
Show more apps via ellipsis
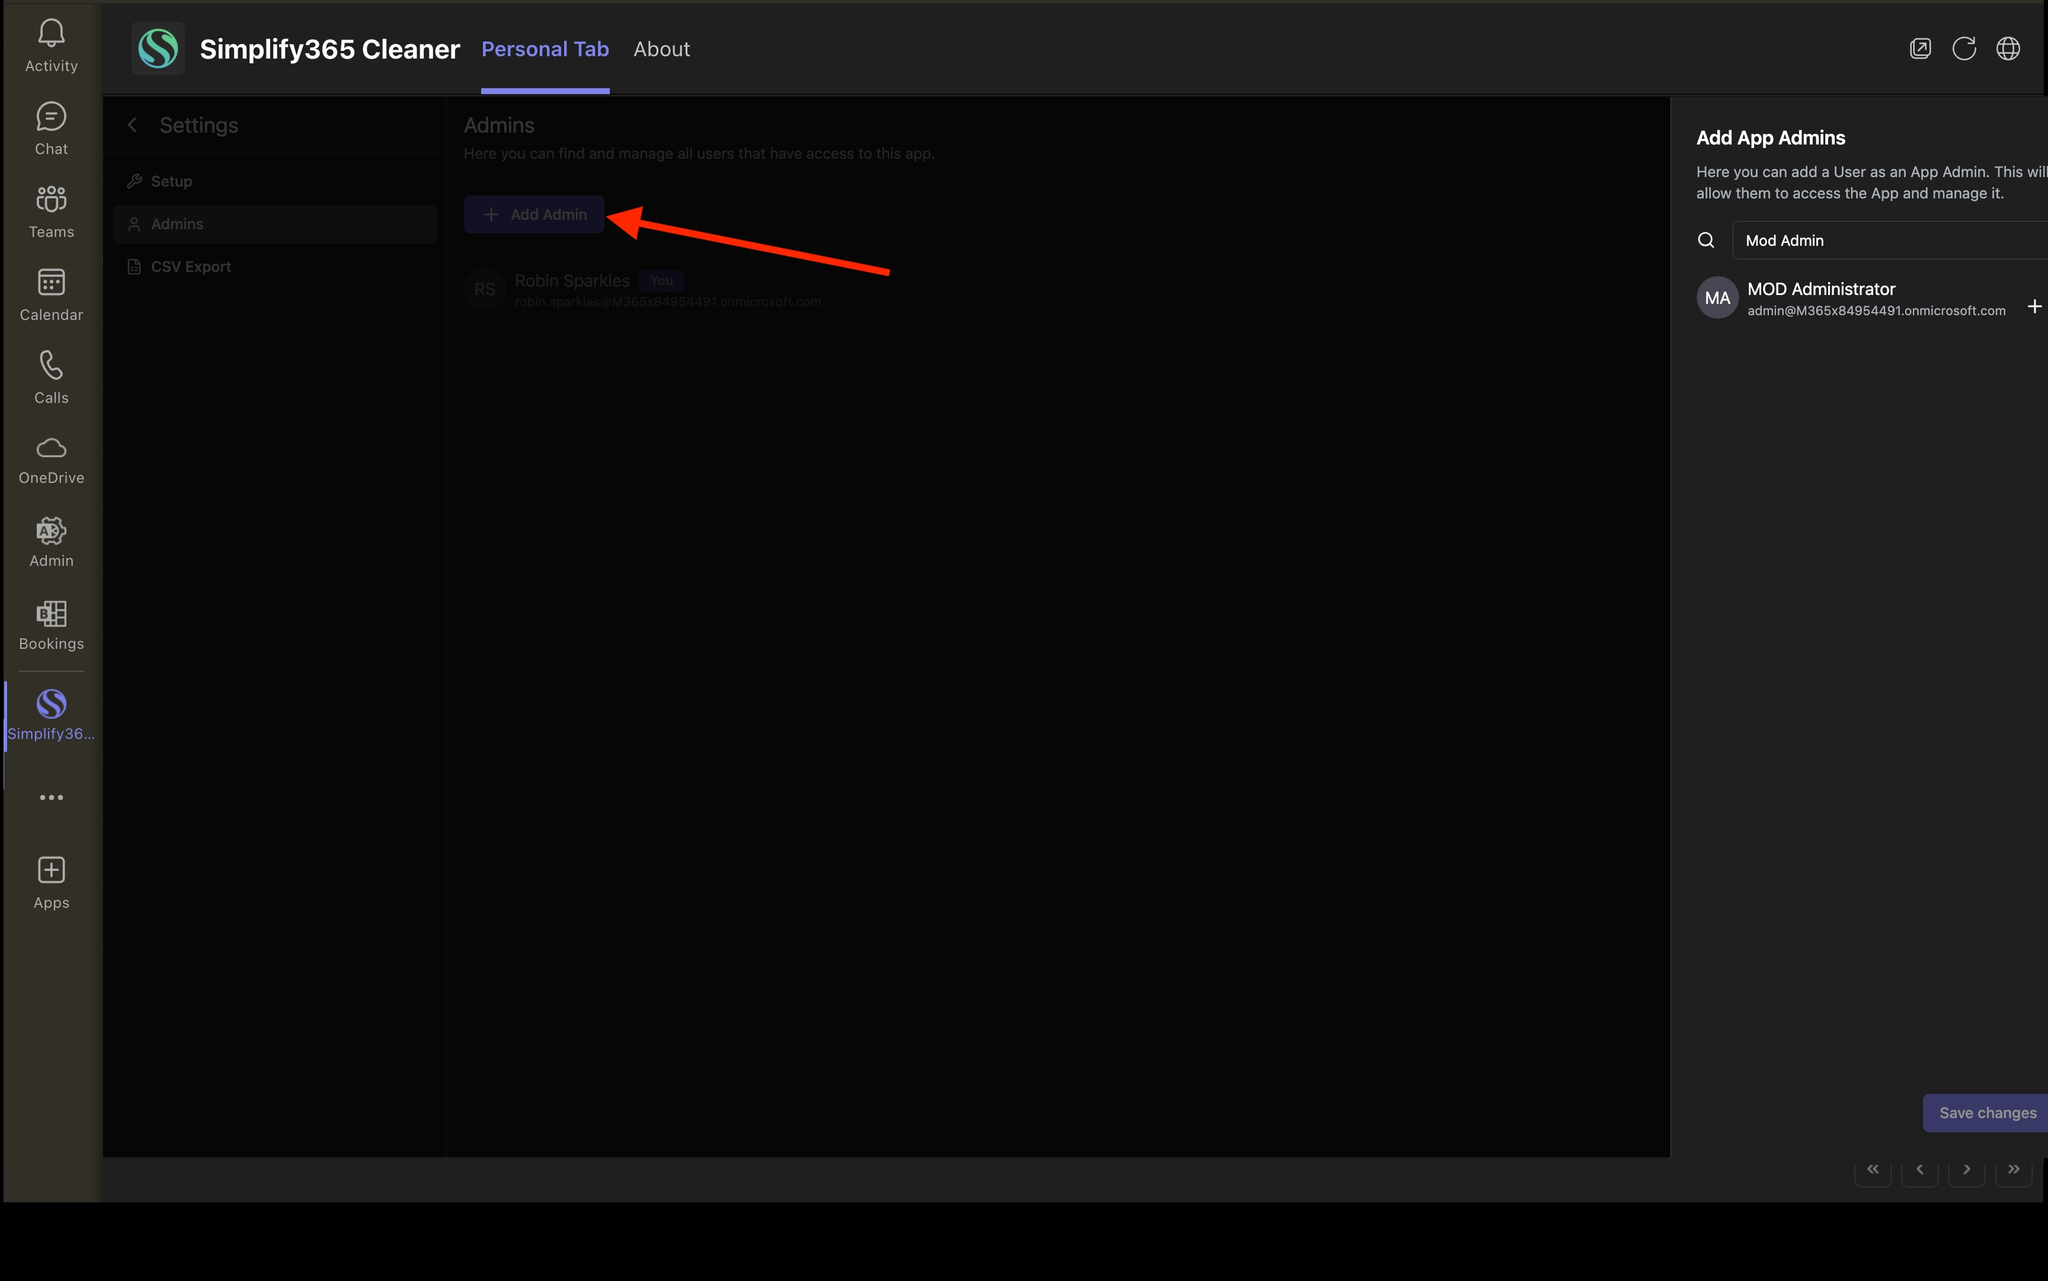click(x=51, y=797)
